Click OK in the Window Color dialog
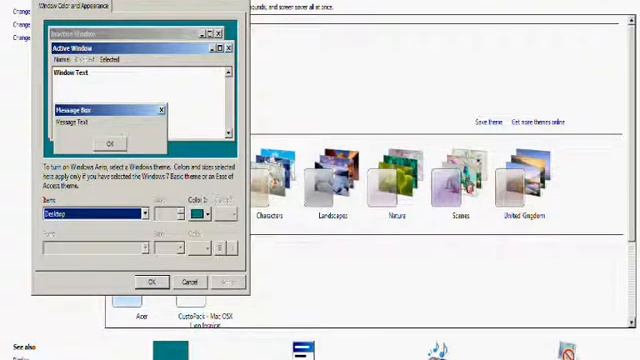Screen dimensions: 640x360 point(152,282)
